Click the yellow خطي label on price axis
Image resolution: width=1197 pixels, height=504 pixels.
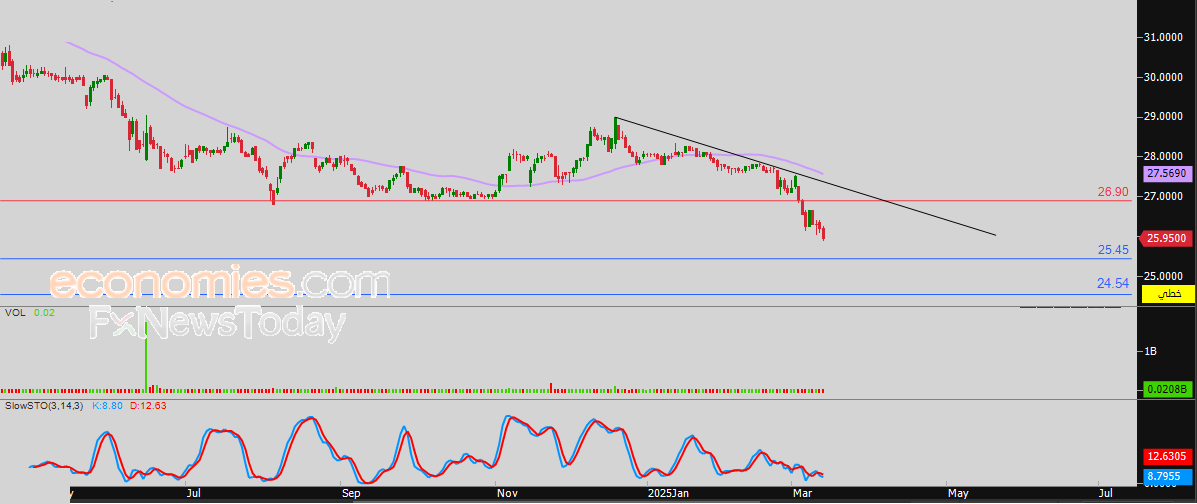(1168, 293)
